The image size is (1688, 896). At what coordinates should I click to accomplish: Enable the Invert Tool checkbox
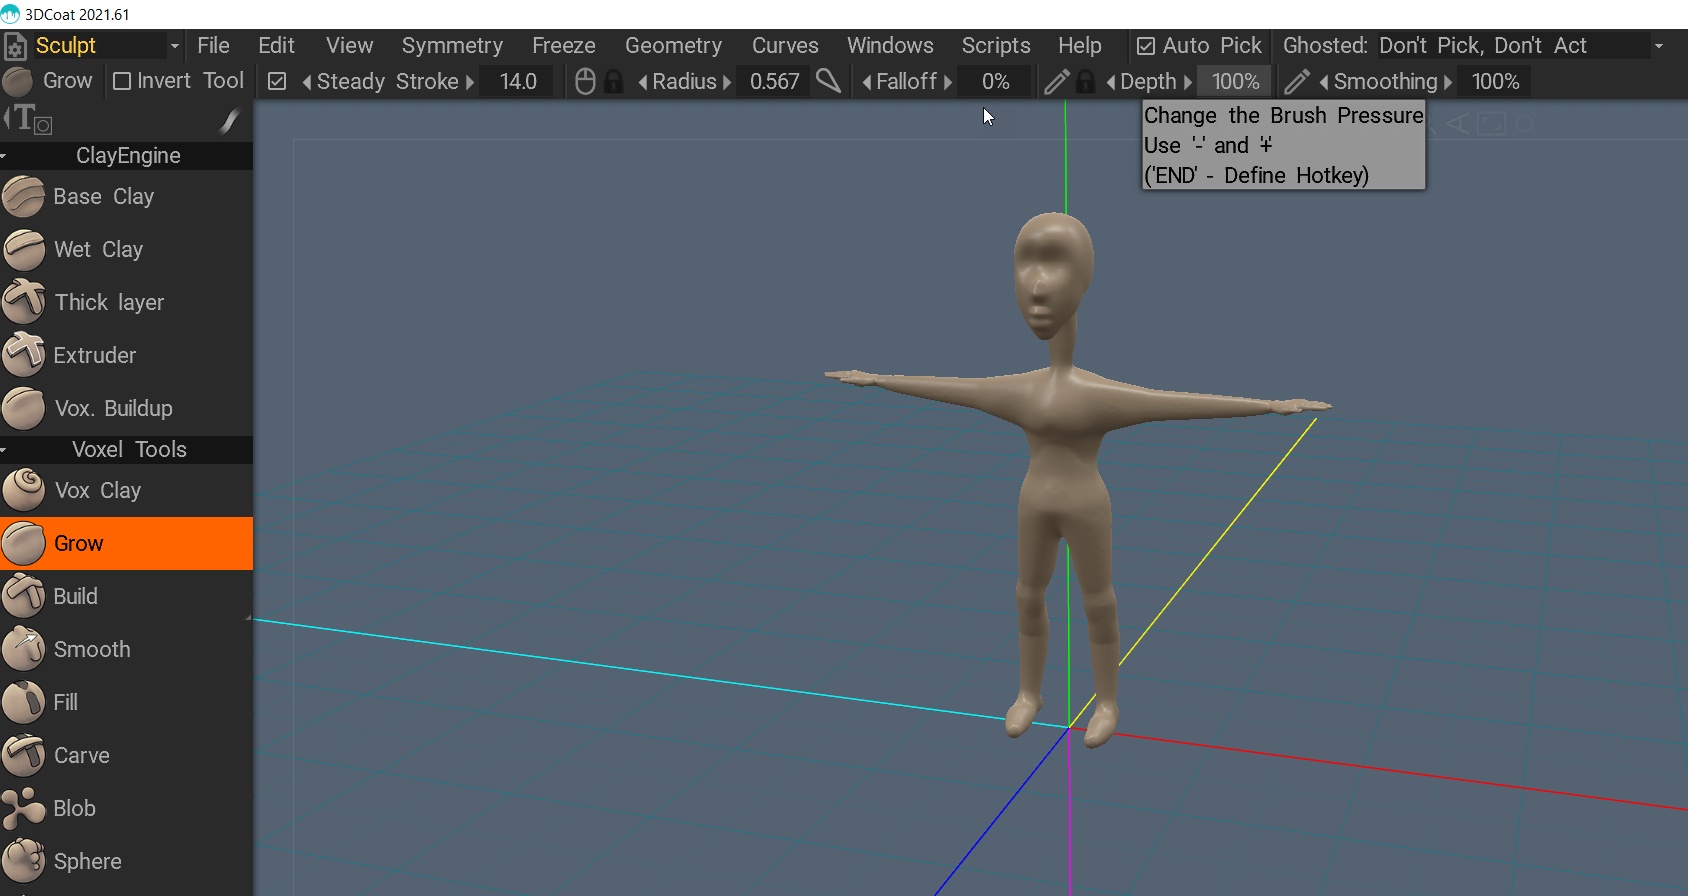pyautogui.click(x=122, y=81)
